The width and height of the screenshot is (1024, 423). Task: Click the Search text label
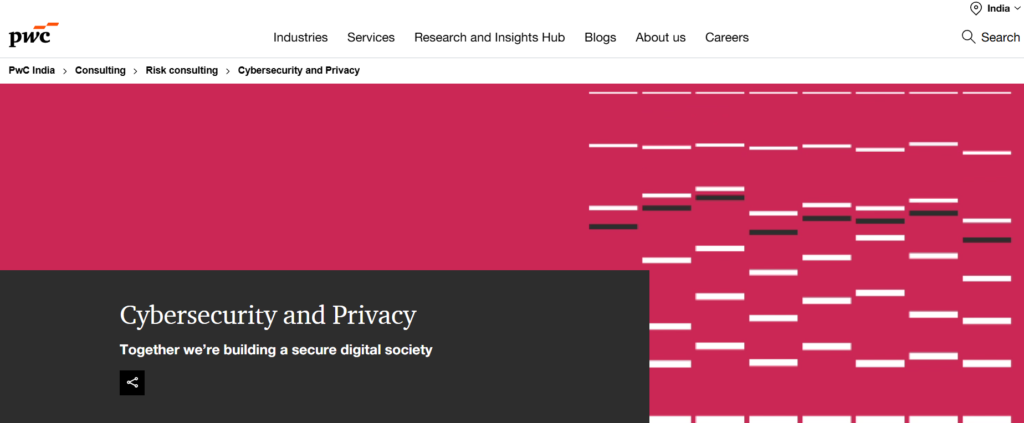[x=1000, y=37]
